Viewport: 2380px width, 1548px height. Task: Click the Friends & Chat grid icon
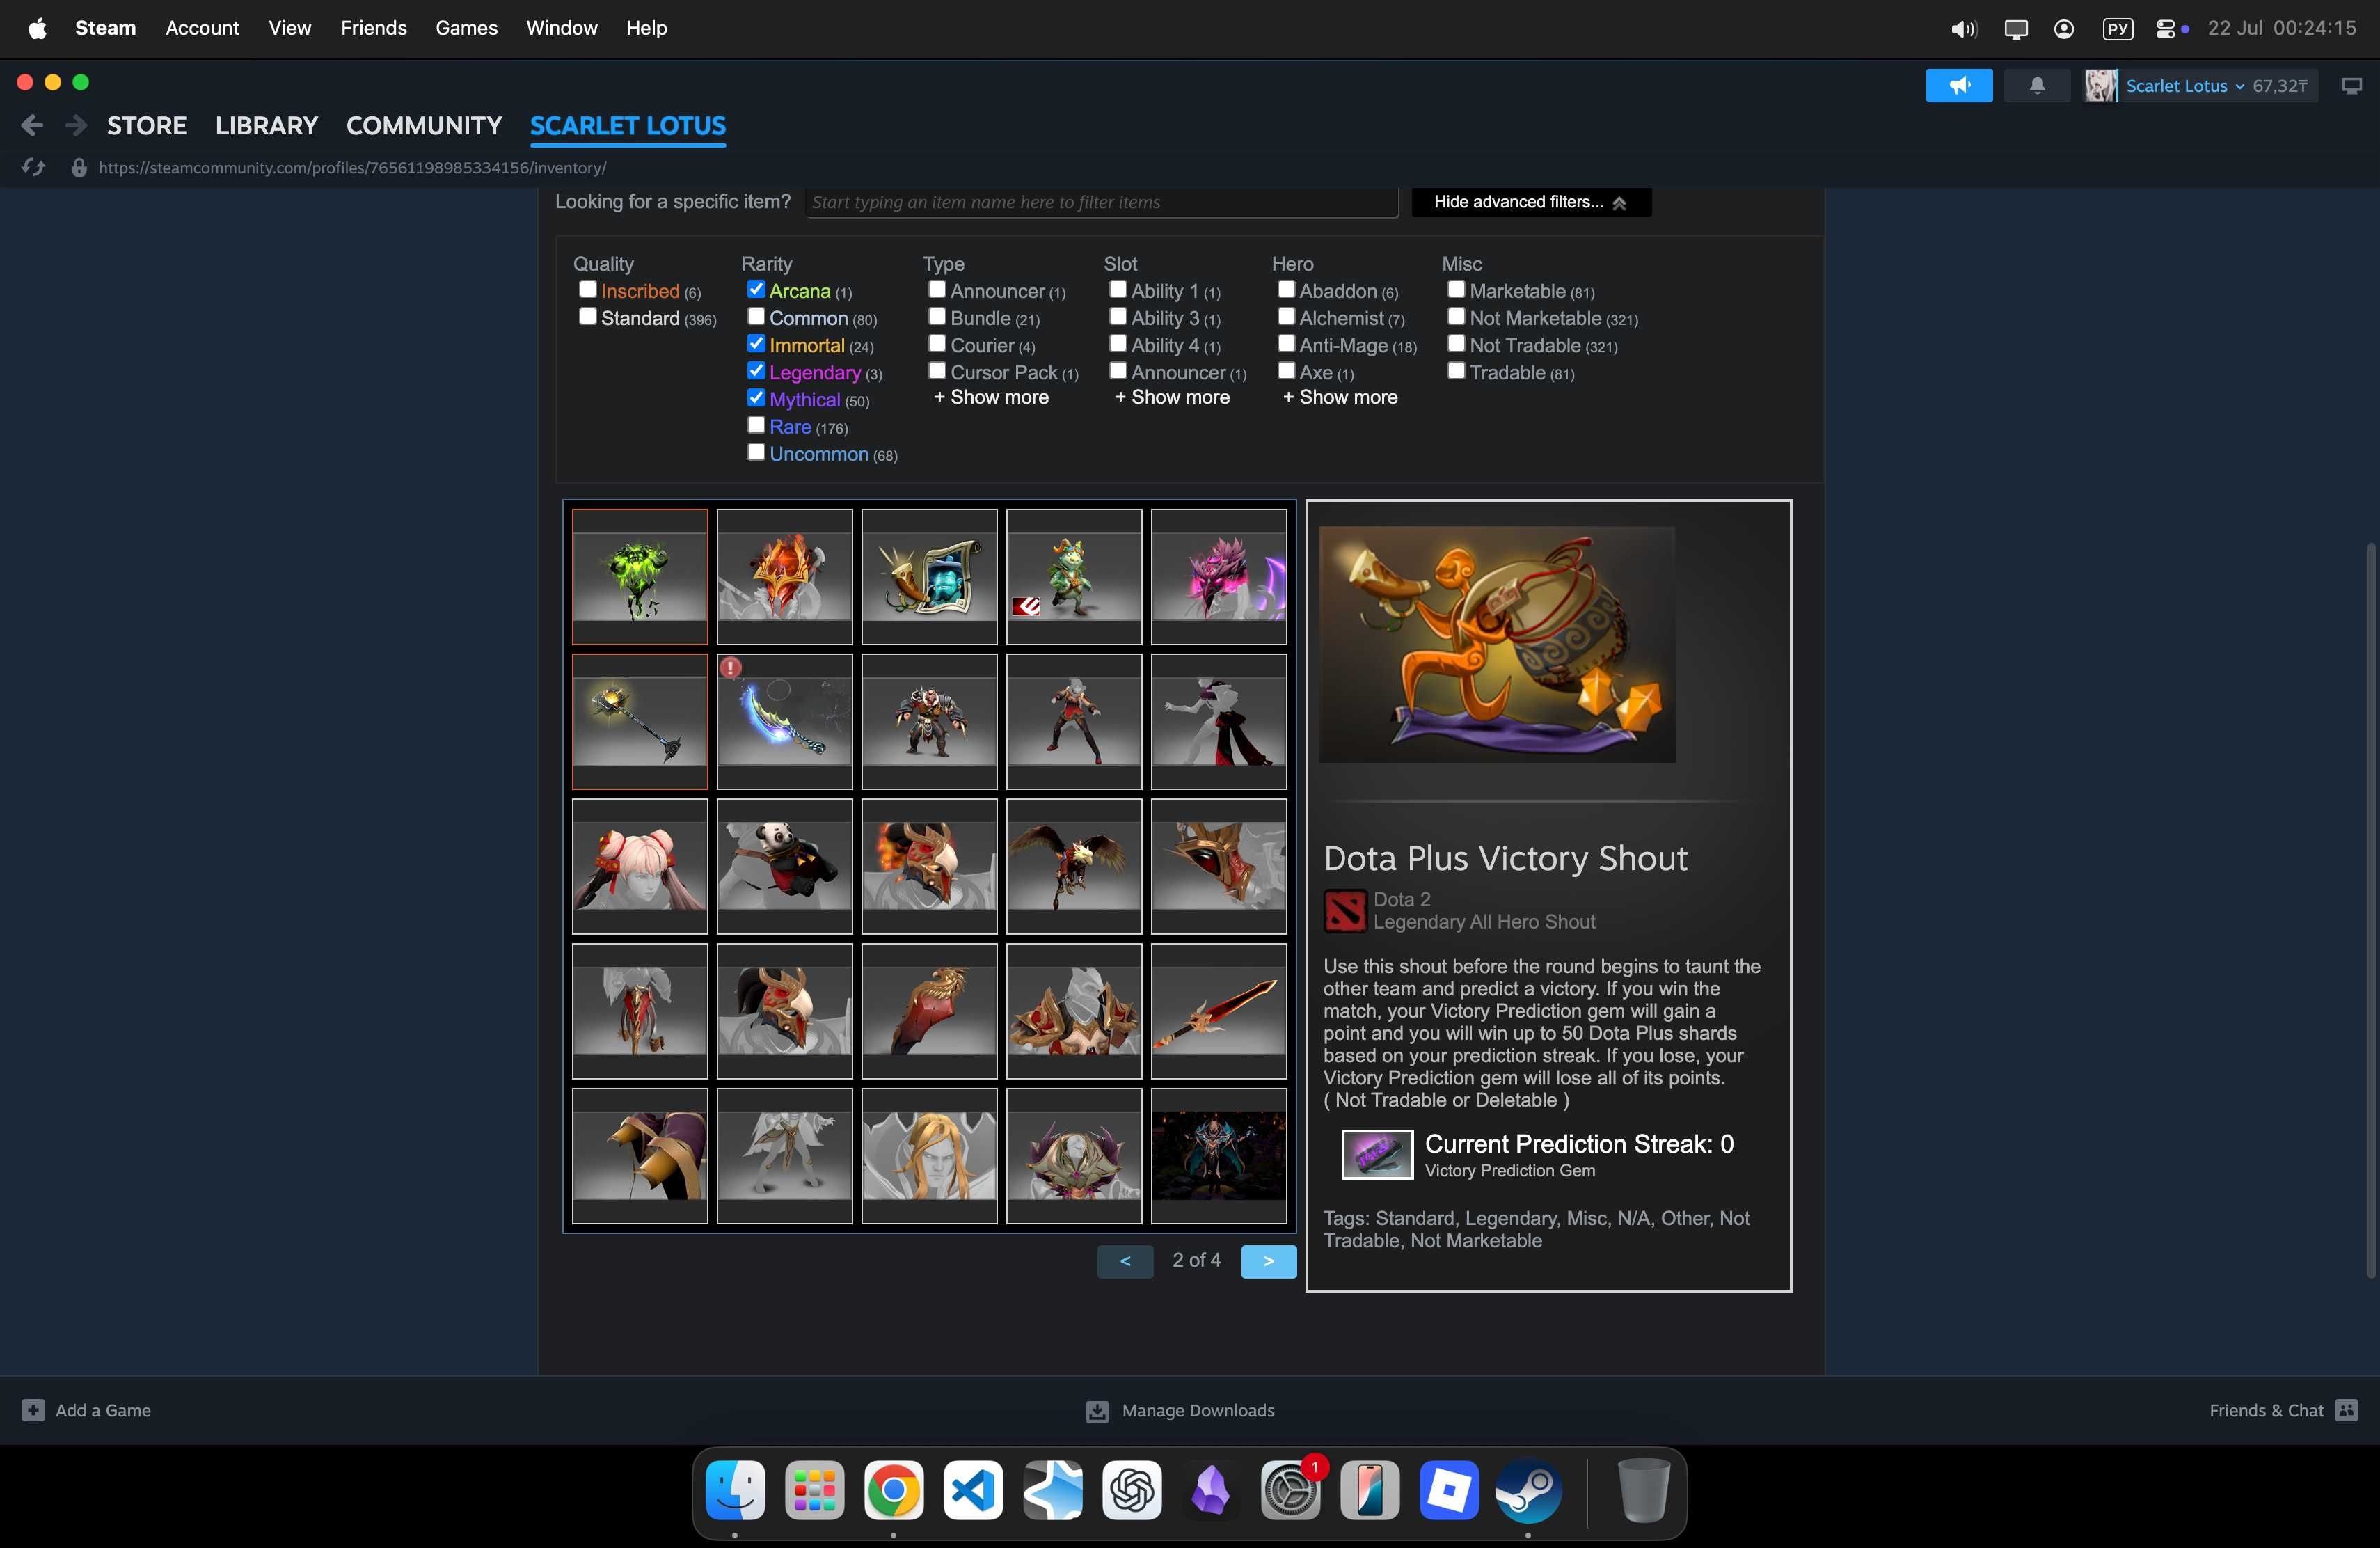coord(2346,1410)
